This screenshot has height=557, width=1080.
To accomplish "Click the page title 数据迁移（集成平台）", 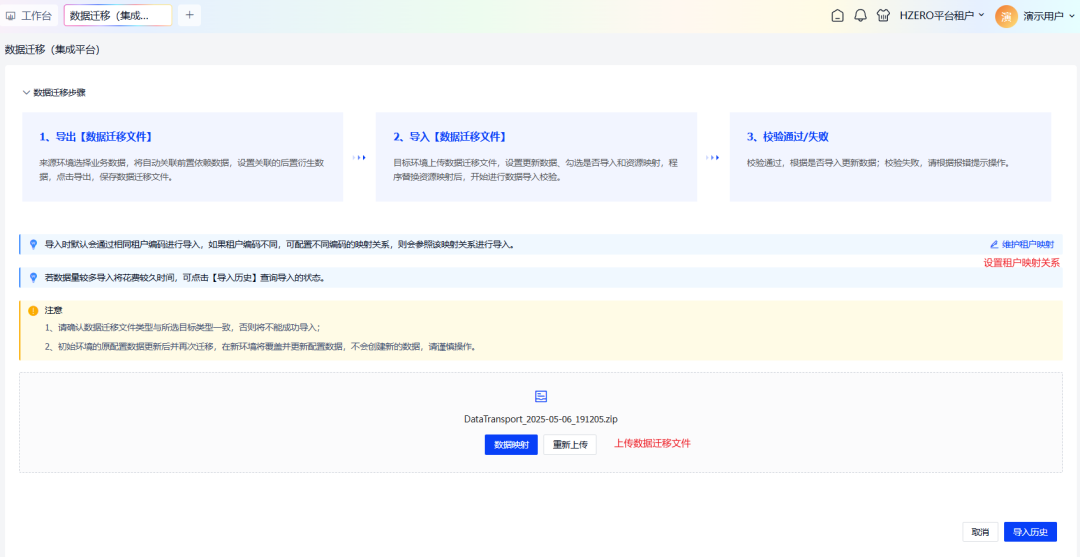I will tap(52, 50).
